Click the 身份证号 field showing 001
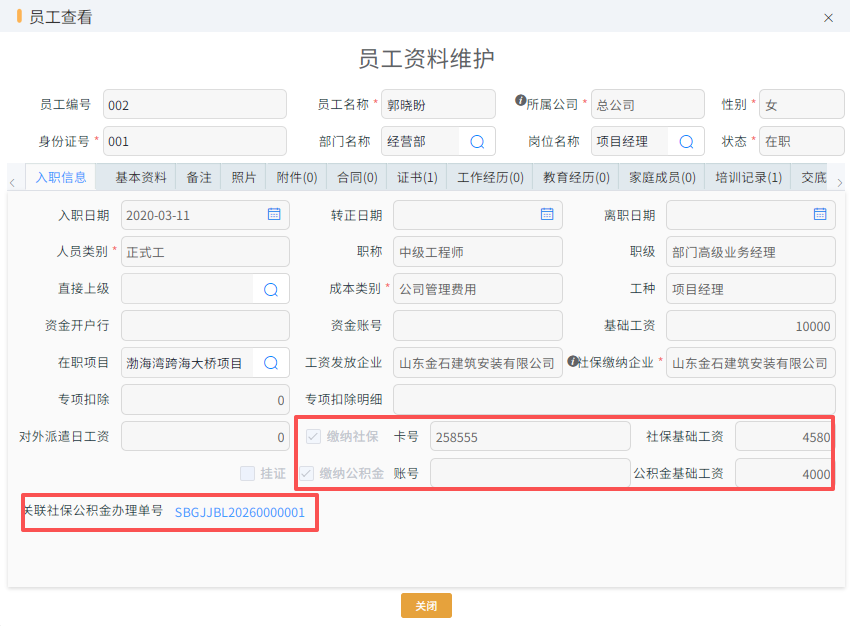Image resolution: width=850 pixels, height=626 pixels. [x=195, y=141]
